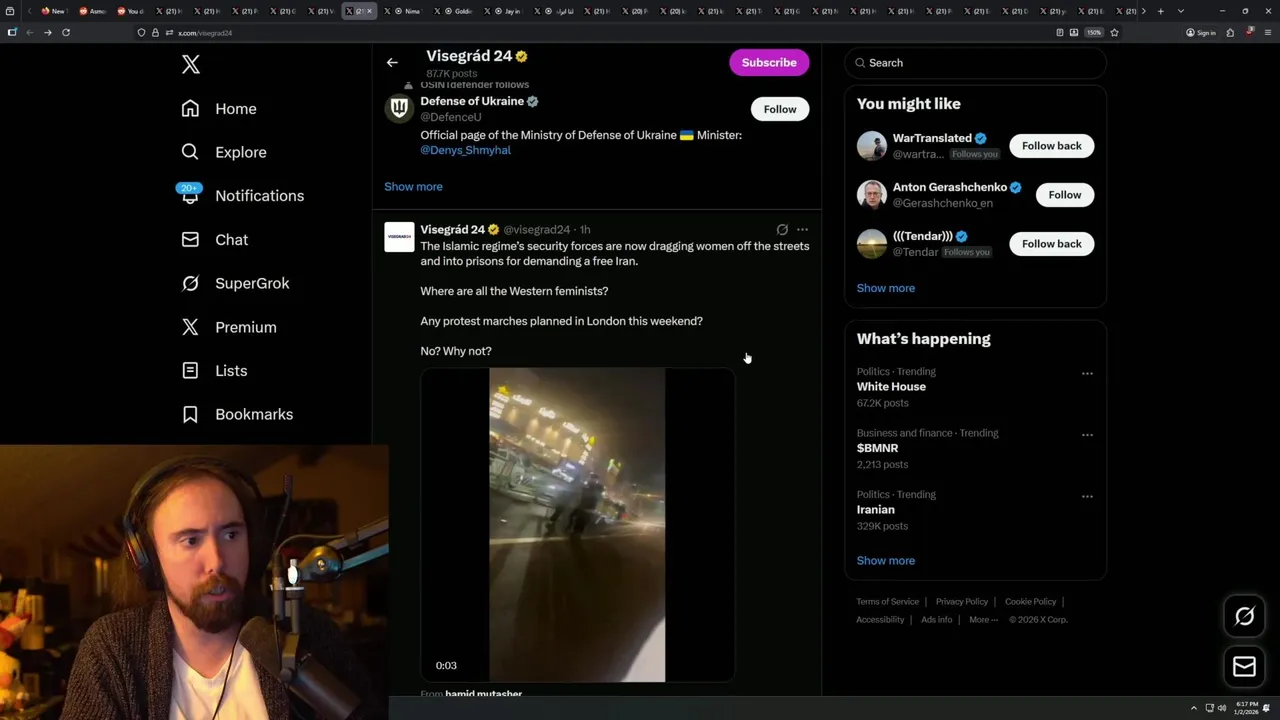Click the @visegrad24 handle on the post
The height and width of the screenshot is (720, 1280).
[x=537, y=230]
